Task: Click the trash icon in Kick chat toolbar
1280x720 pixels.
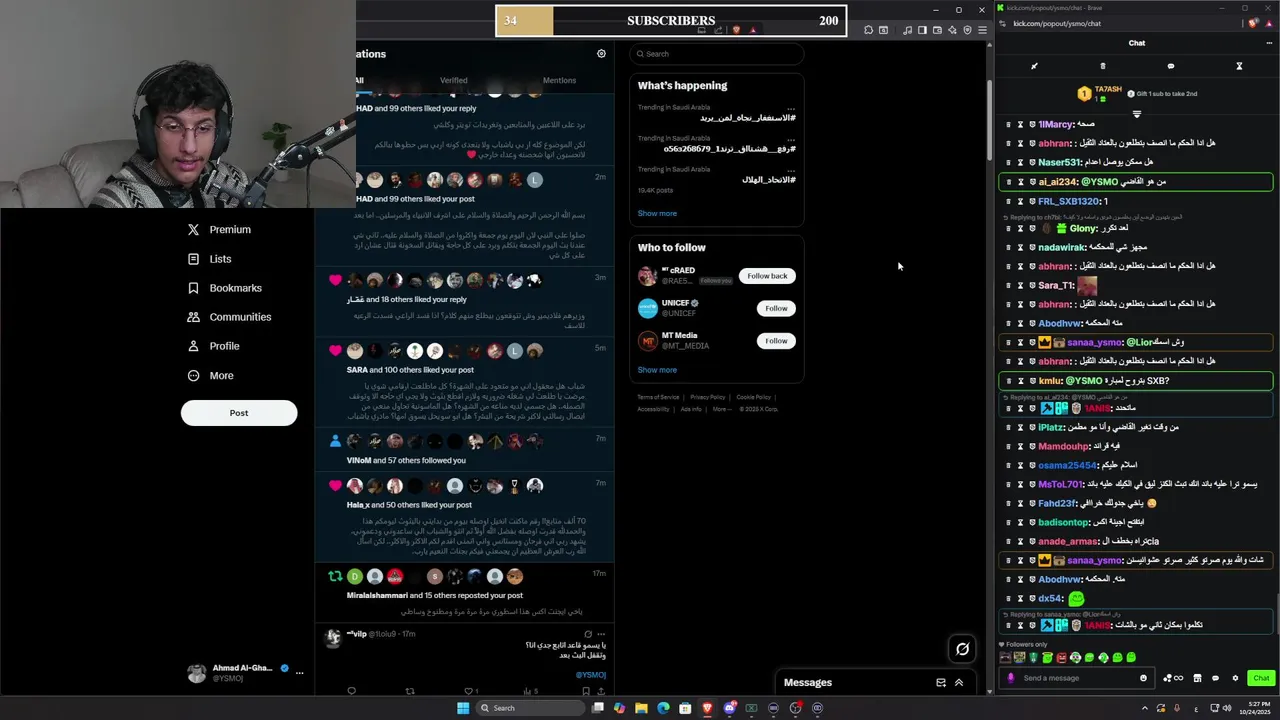Action: 1103,66
